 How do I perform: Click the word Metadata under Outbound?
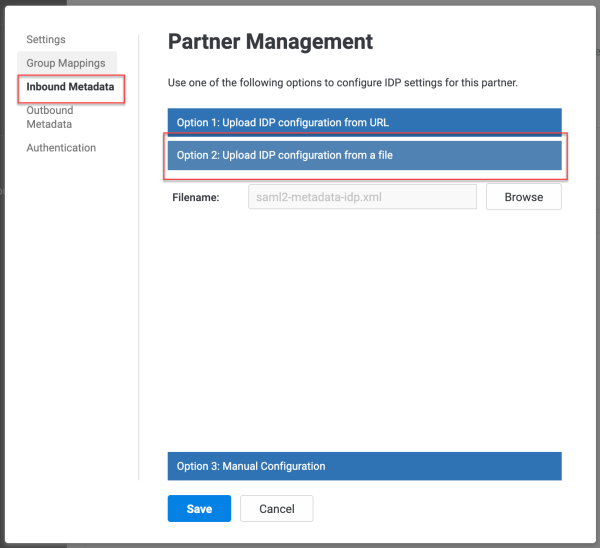49,124
